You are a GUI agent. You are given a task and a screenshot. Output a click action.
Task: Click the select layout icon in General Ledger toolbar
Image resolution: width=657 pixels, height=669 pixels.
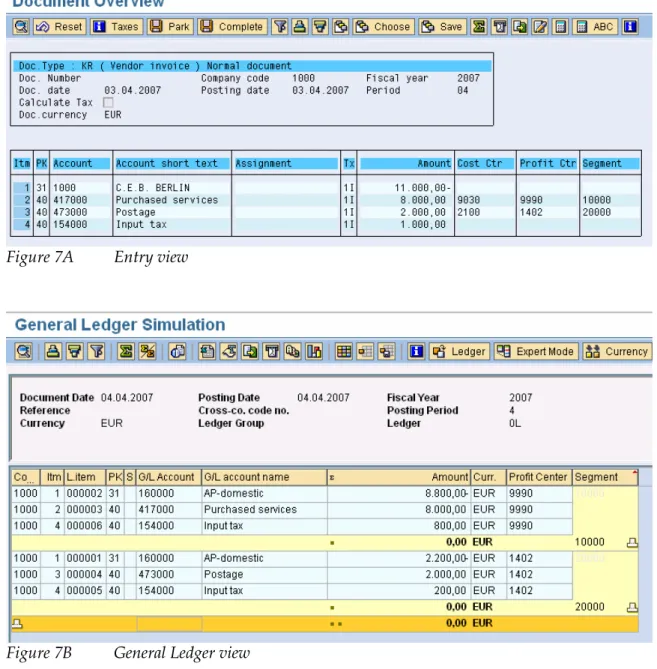point(365,352)
